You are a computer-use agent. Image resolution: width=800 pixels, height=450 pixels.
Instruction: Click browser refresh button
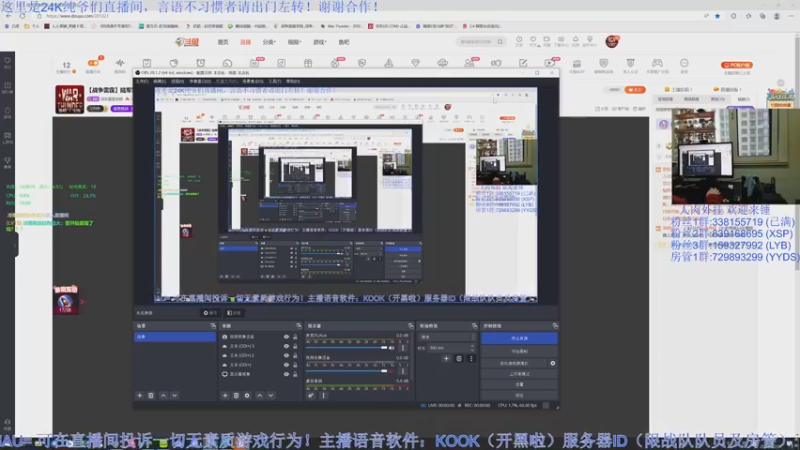click(22, 16)
